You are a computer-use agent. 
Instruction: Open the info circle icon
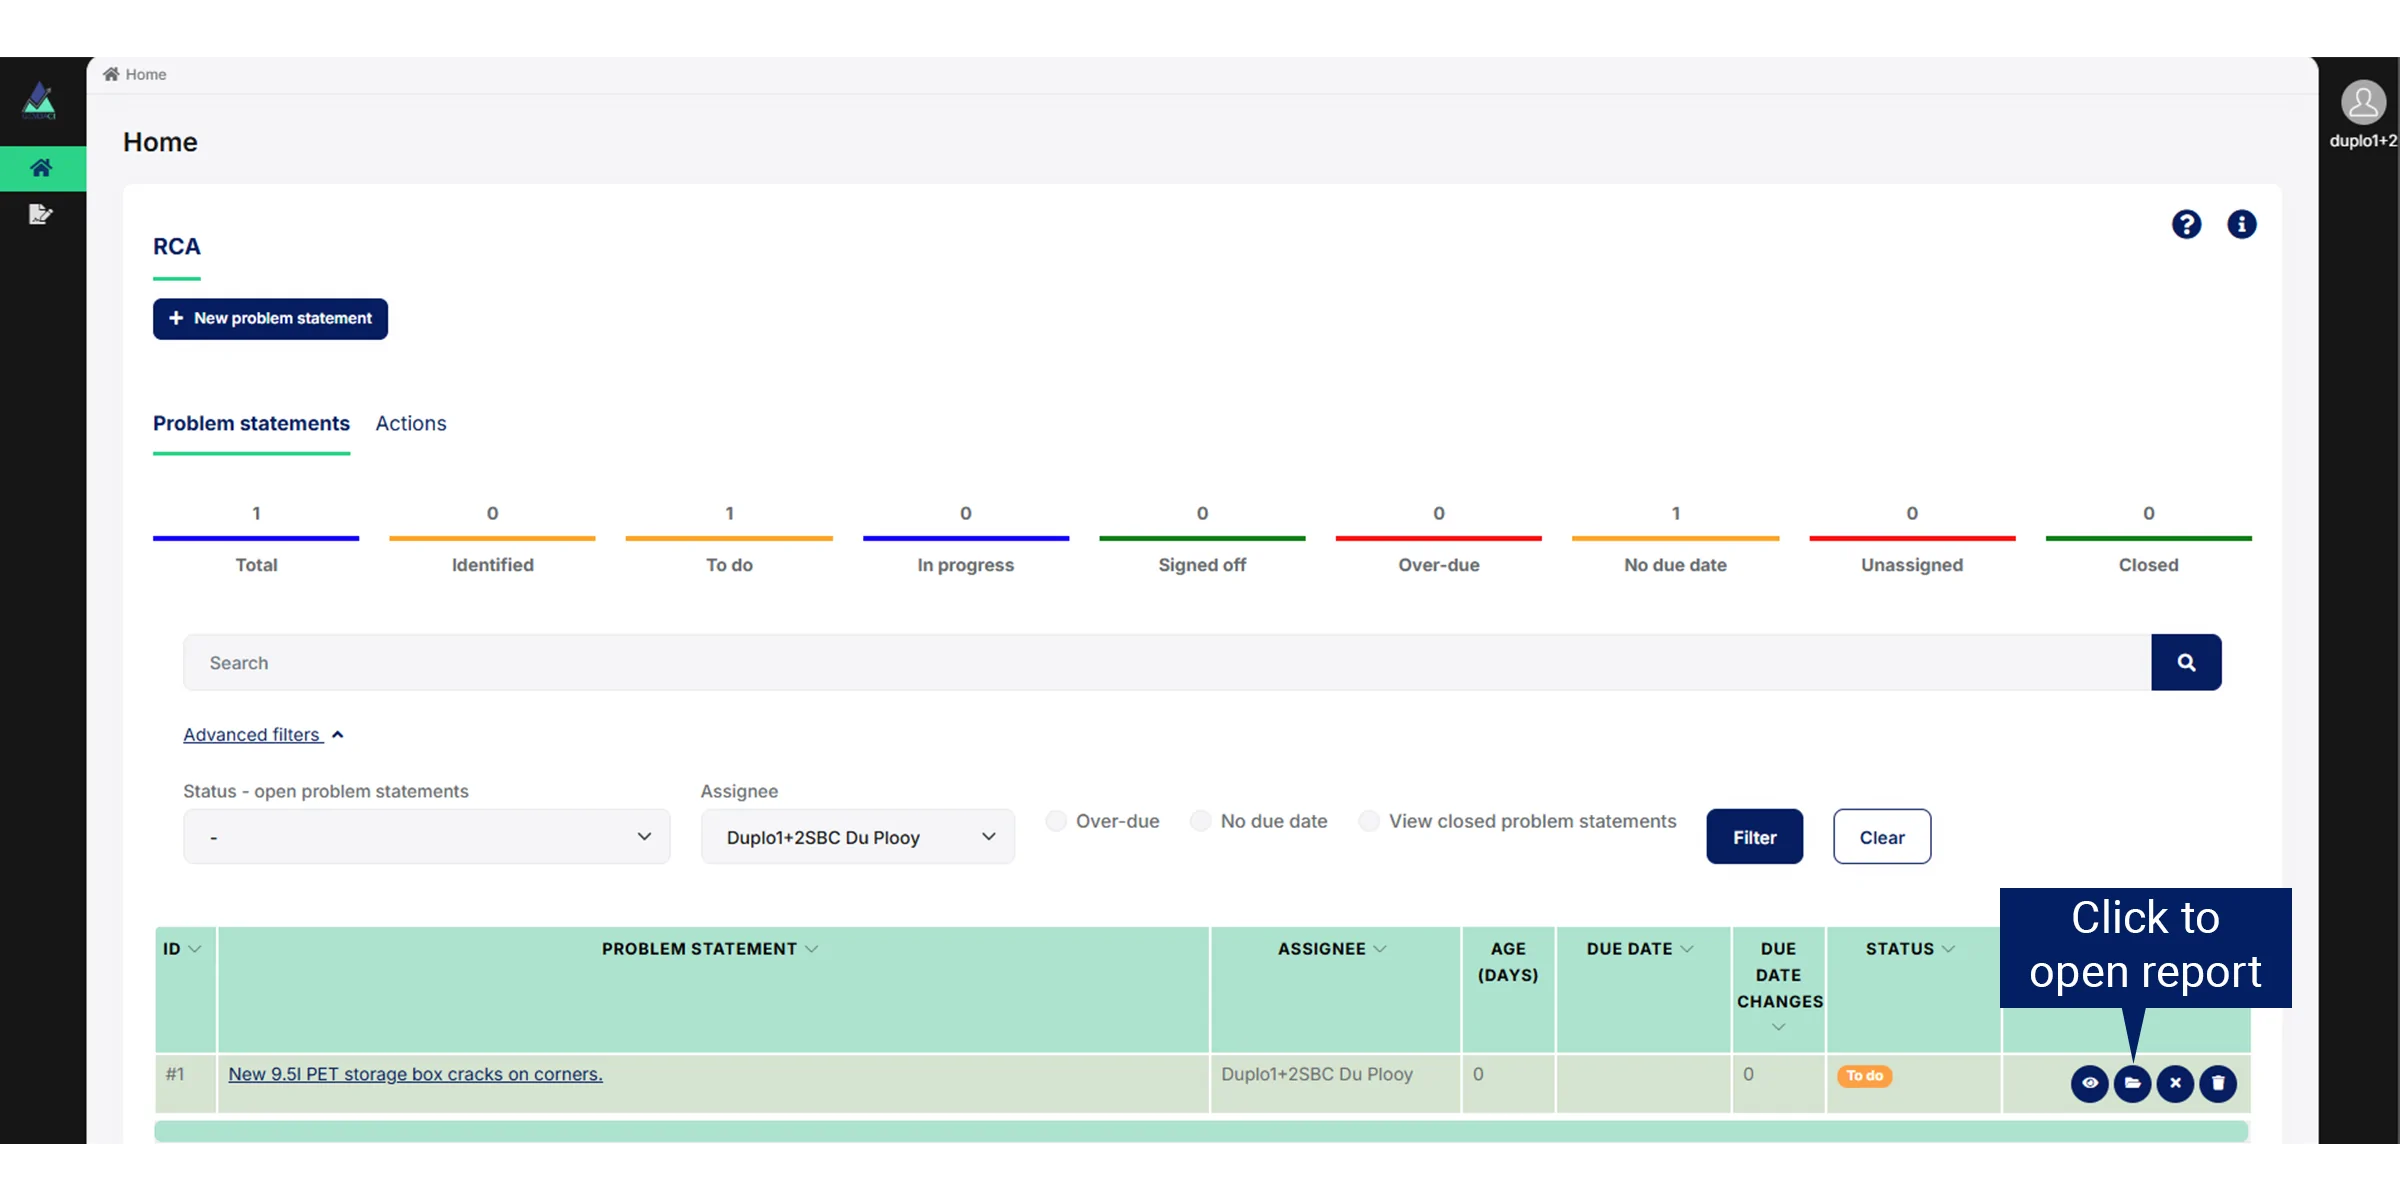(2241, 224)
